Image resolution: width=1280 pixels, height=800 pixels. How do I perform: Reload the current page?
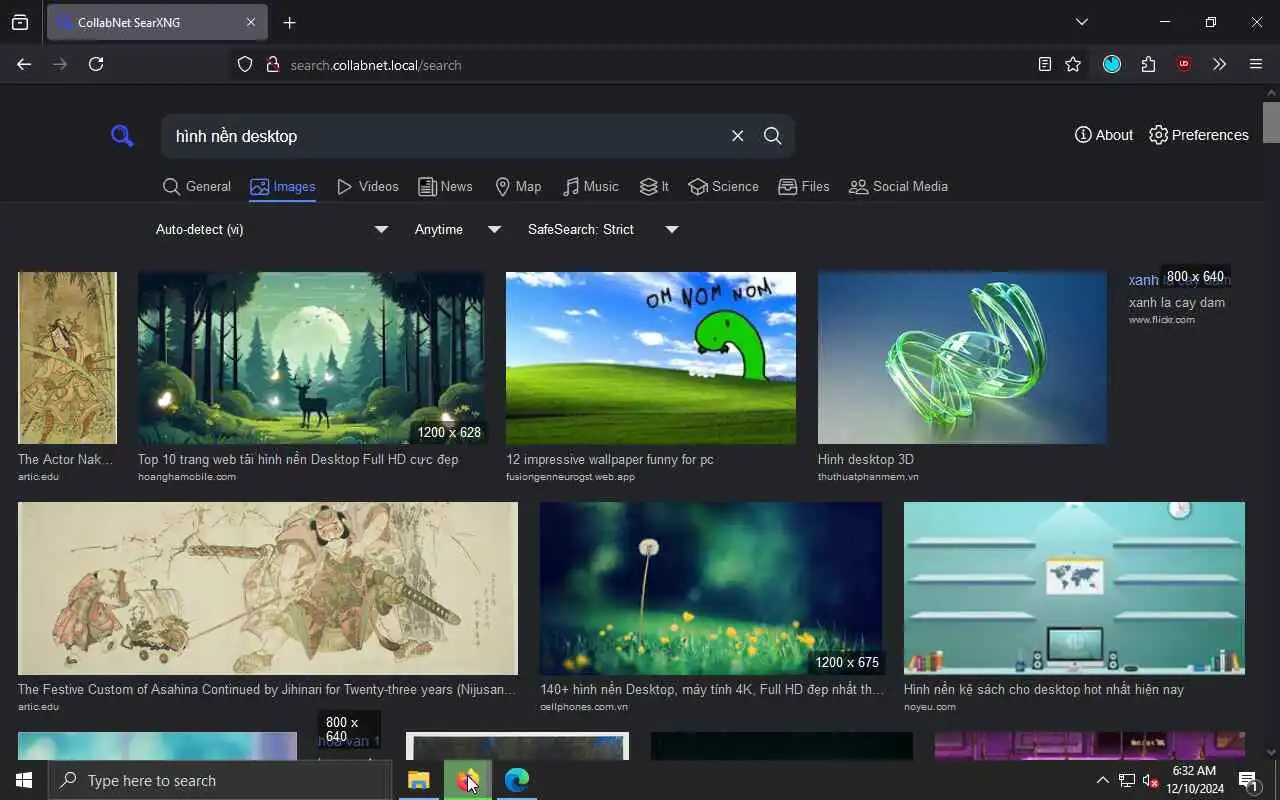96,64
